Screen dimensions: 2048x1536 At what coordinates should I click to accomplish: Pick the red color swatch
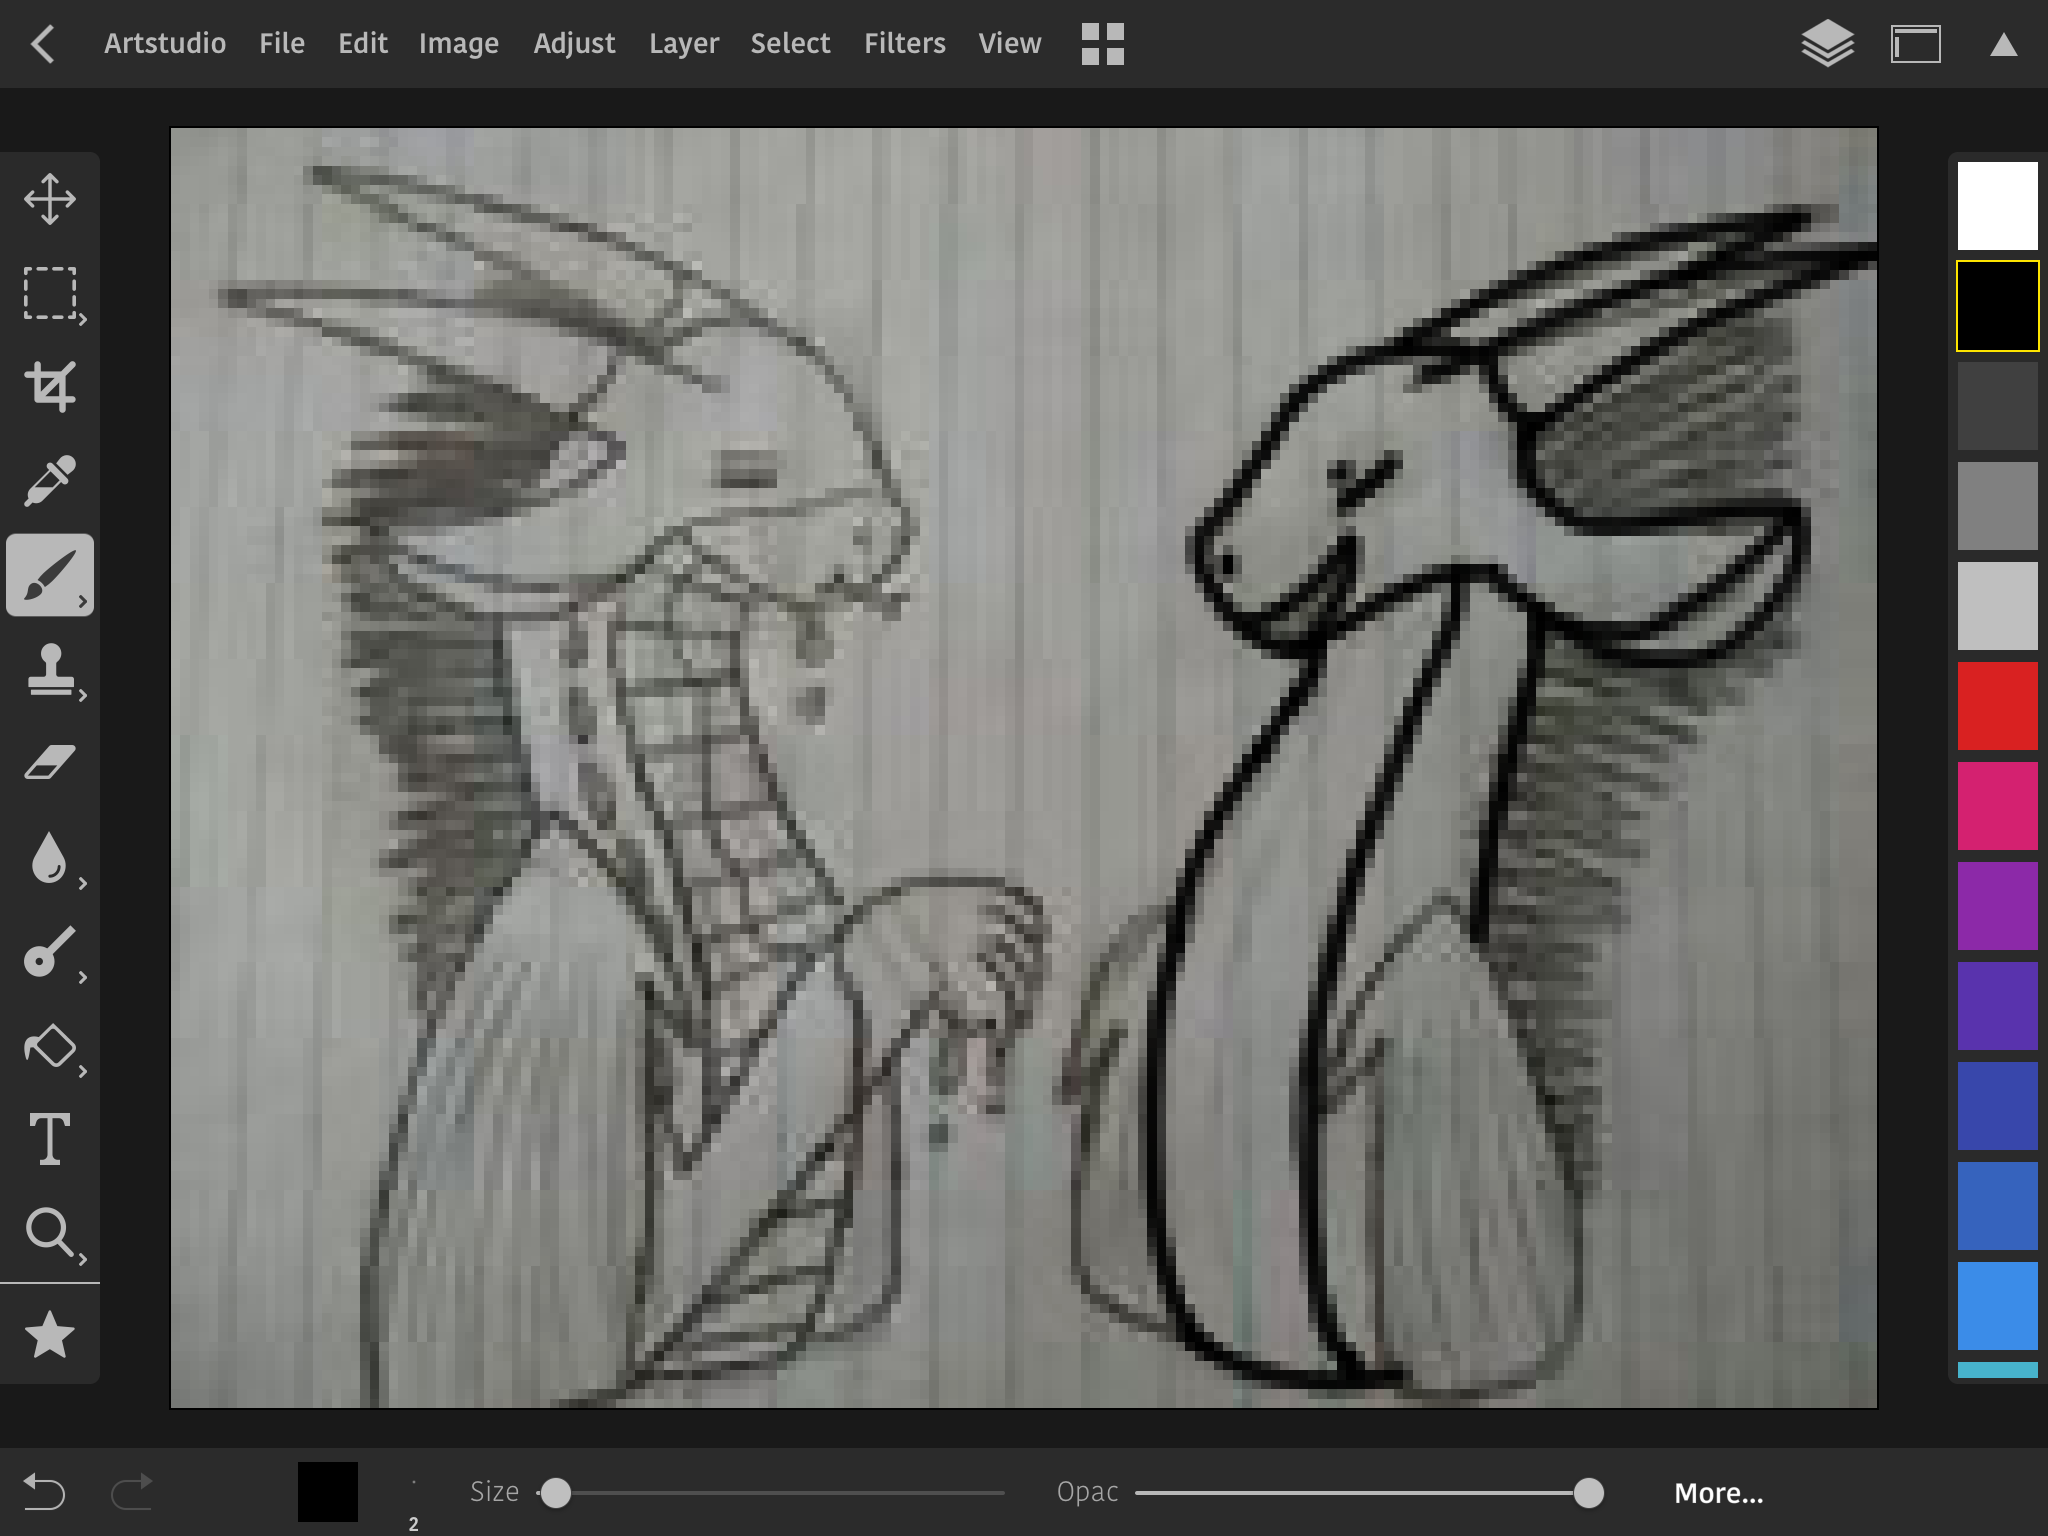click(1997, 705)
